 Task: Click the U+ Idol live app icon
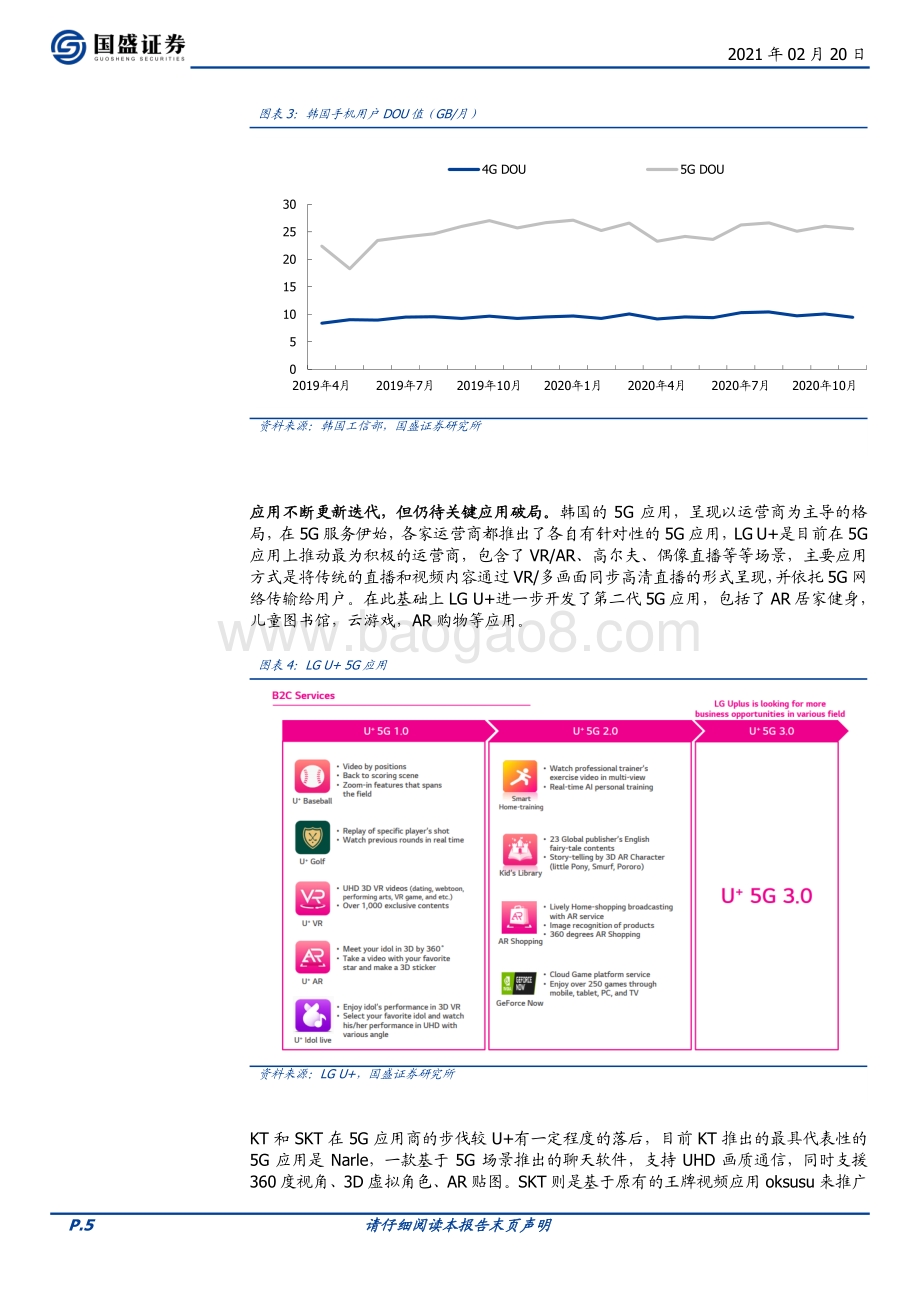pyautogui.click(x=312, y=1016)
